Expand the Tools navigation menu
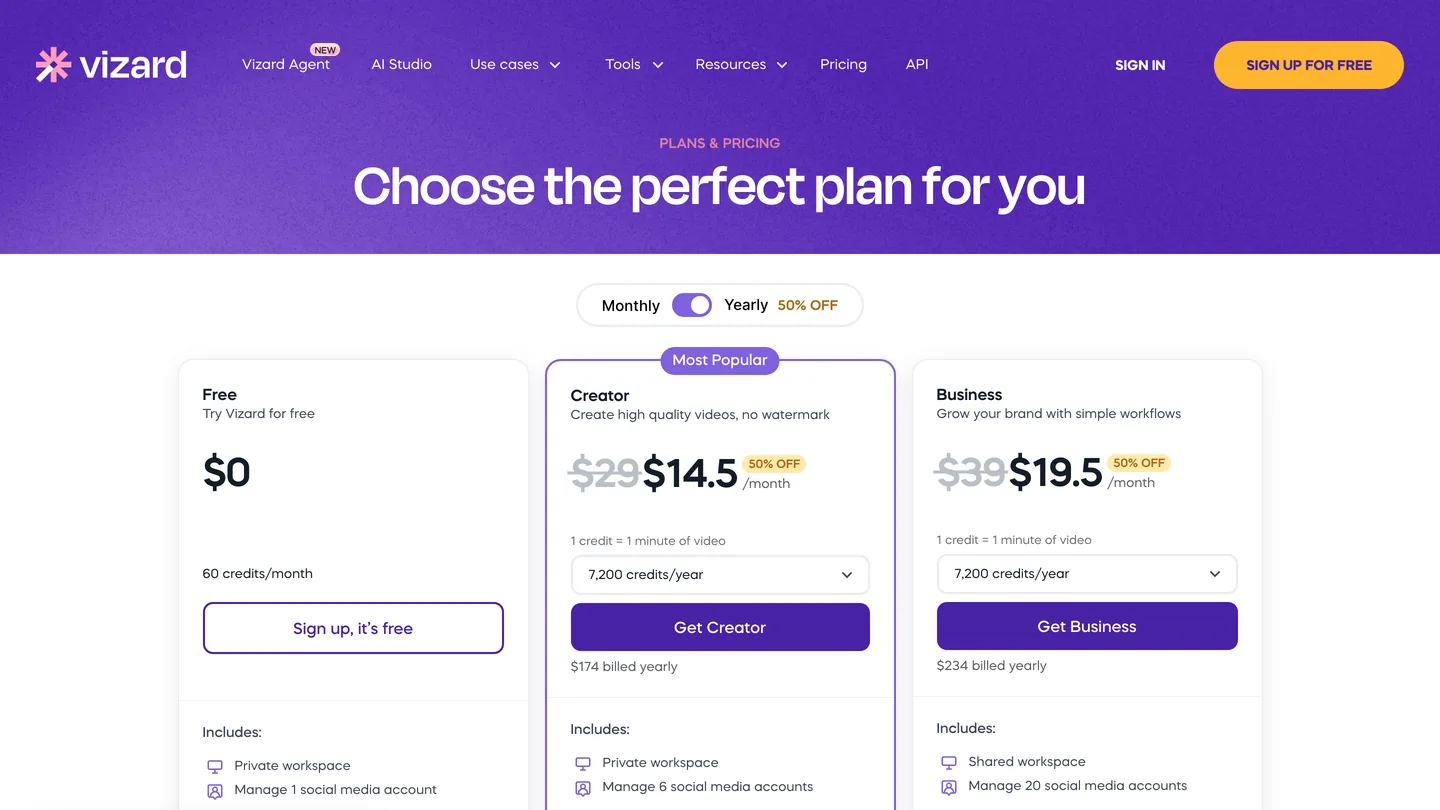The height and width of the screenshot is (810, 1440). 634,64
